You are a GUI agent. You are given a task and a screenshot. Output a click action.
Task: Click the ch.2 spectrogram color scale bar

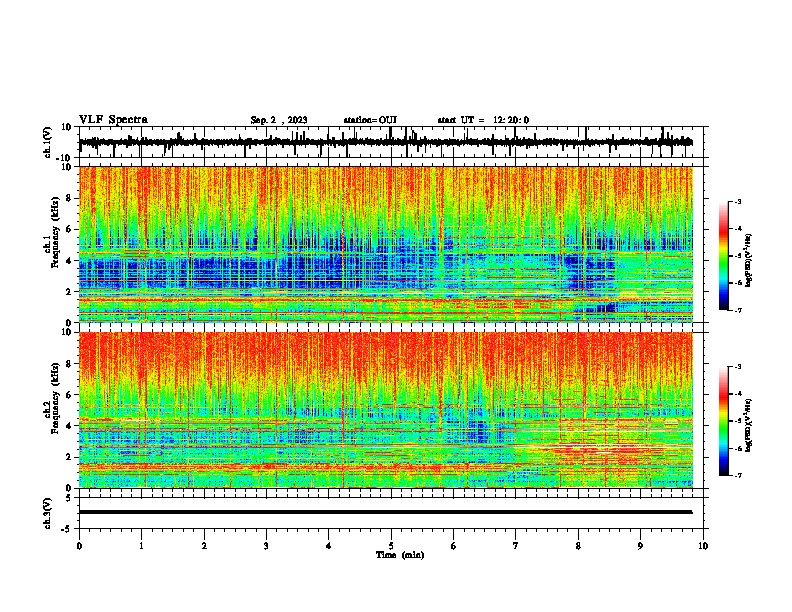(724, 421)
